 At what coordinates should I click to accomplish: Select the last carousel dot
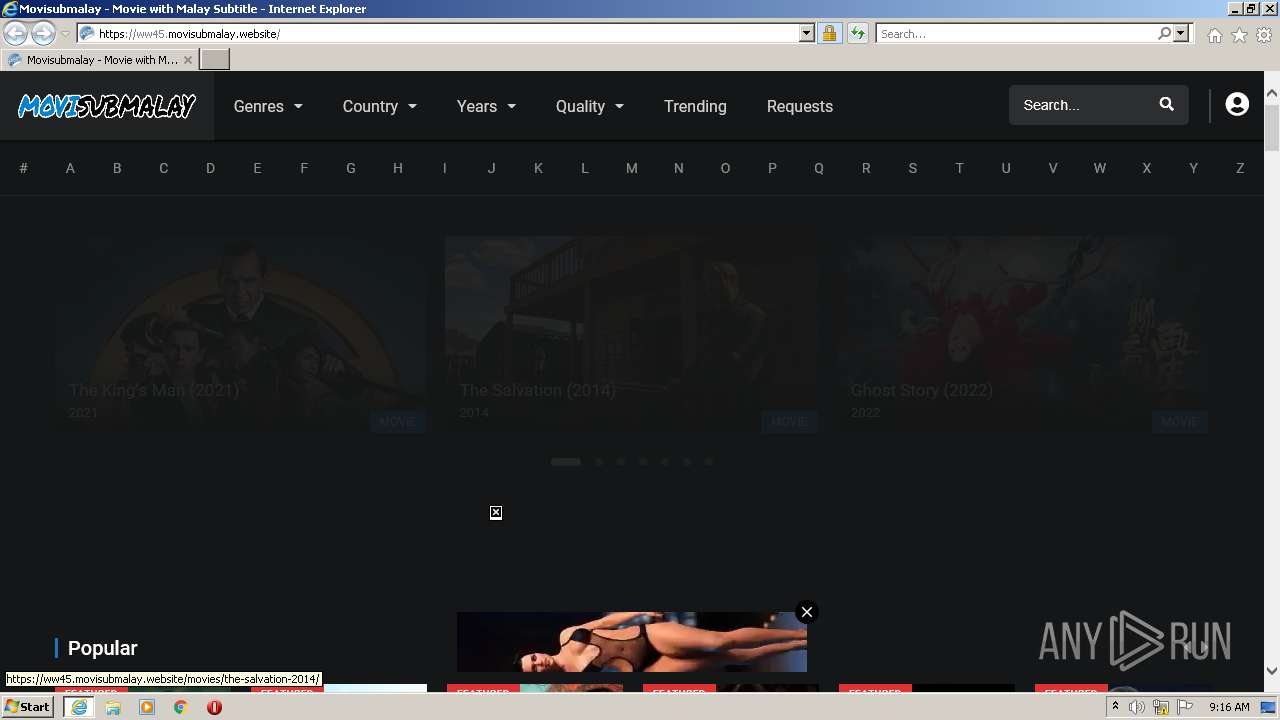(709, 462)
